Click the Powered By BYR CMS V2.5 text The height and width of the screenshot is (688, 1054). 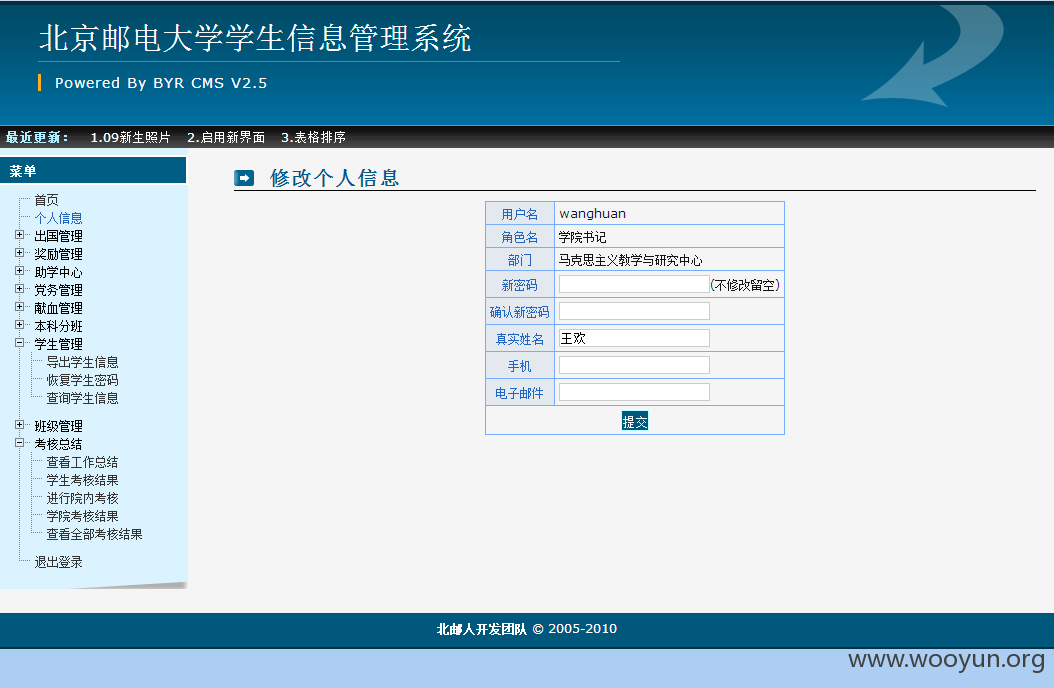coord(161,83)
